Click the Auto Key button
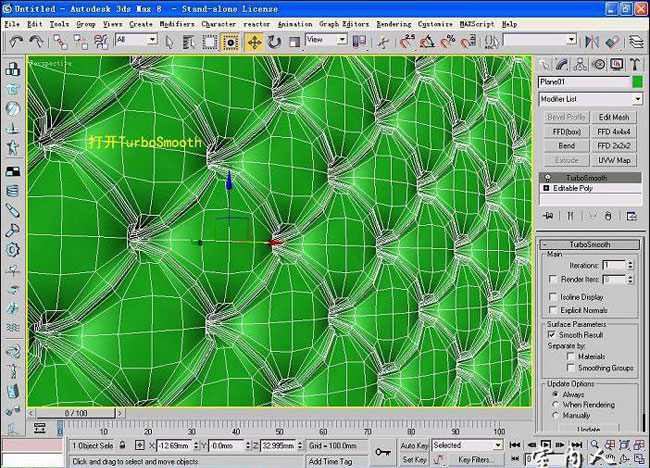This screenshot has height=468, width=650. (414, 446)
